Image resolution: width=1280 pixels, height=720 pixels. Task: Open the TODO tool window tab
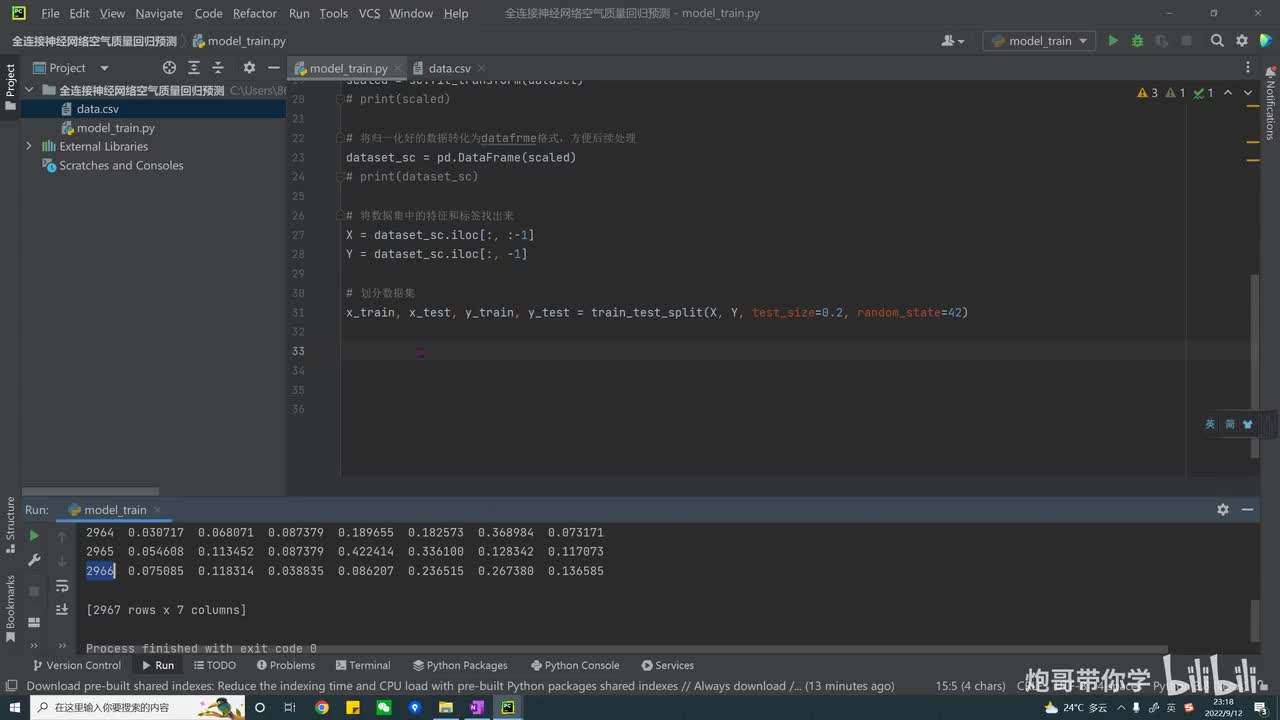pos(215,665)
